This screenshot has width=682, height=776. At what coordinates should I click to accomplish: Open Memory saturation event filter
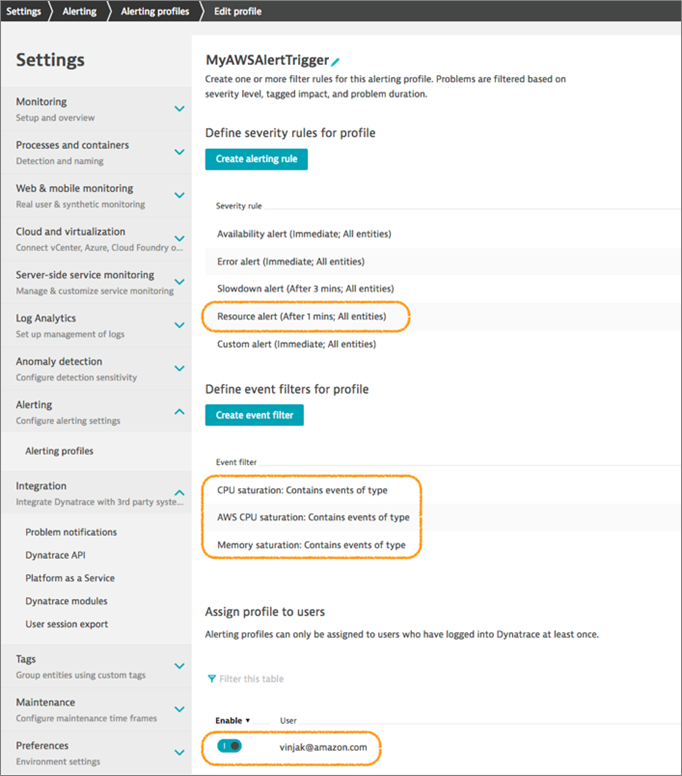pos(311,545)
